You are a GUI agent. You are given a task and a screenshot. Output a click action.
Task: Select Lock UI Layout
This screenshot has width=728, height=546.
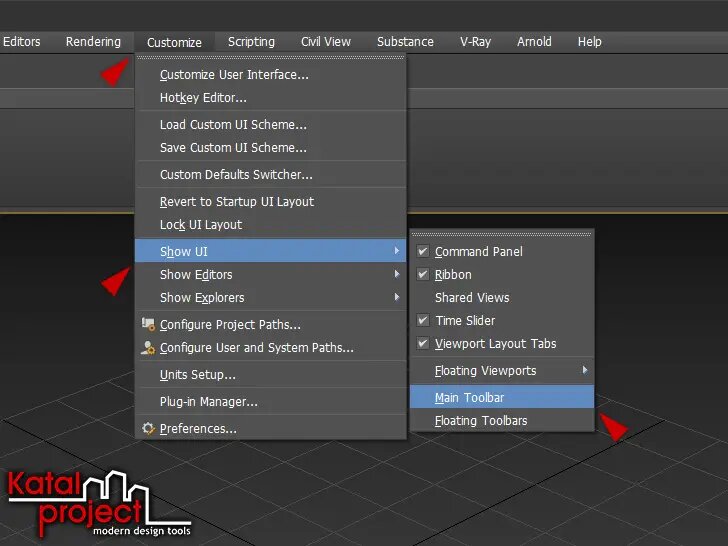pyautogui.click(x=271, y=225)
